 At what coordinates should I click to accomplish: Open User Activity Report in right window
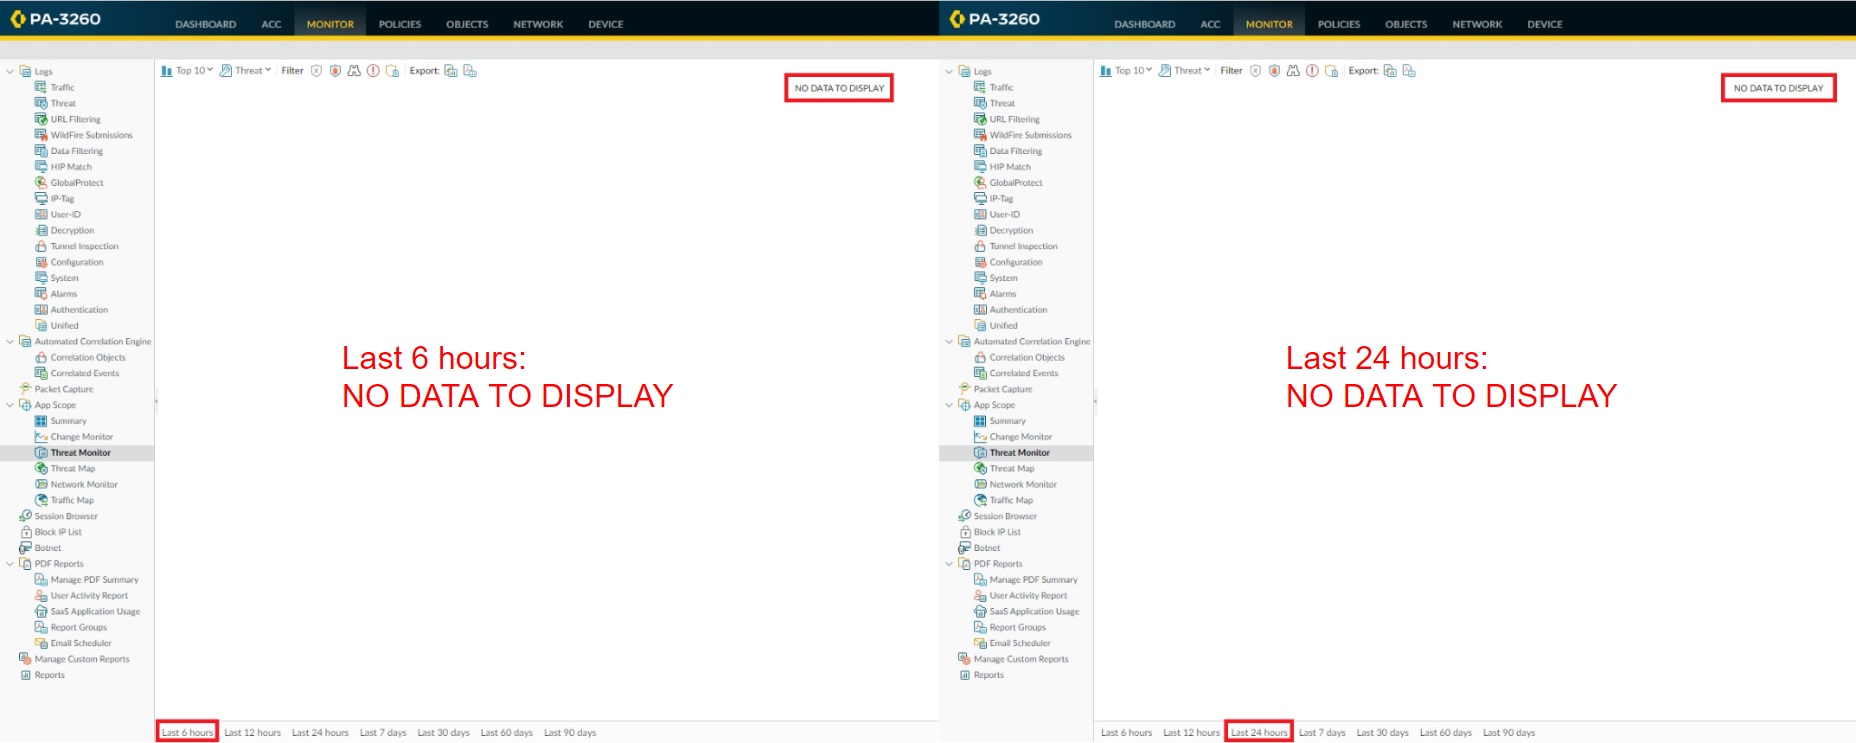1021,596
